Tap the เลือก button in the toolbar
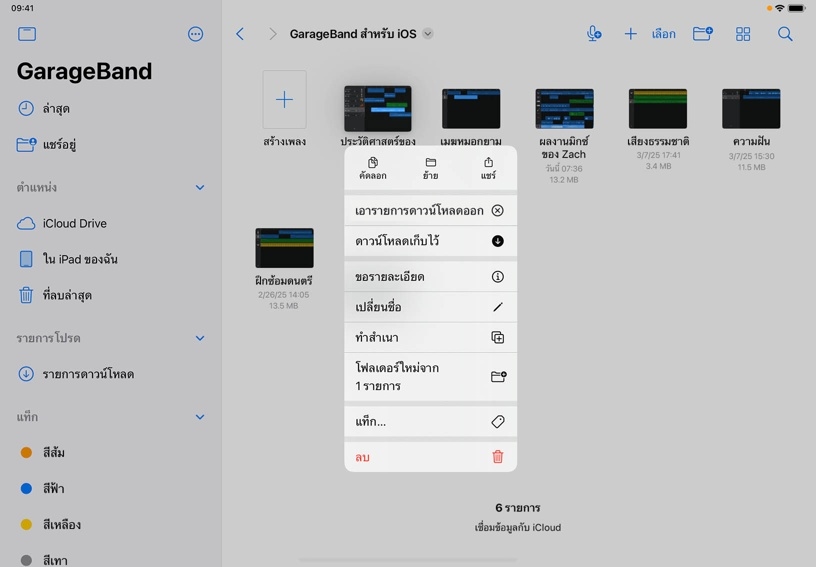 pos(663,34)
